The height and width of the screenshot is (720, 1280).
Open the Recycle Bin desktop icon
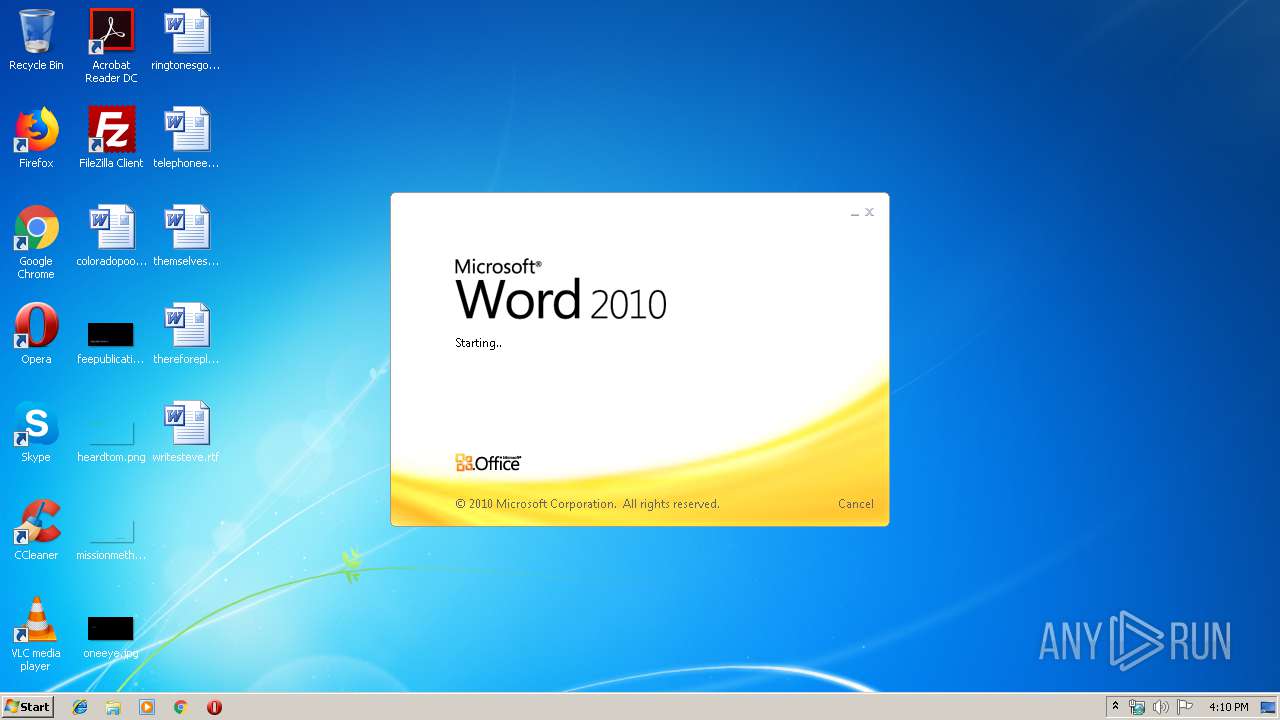pyautogui.click(x=36, y=40)
